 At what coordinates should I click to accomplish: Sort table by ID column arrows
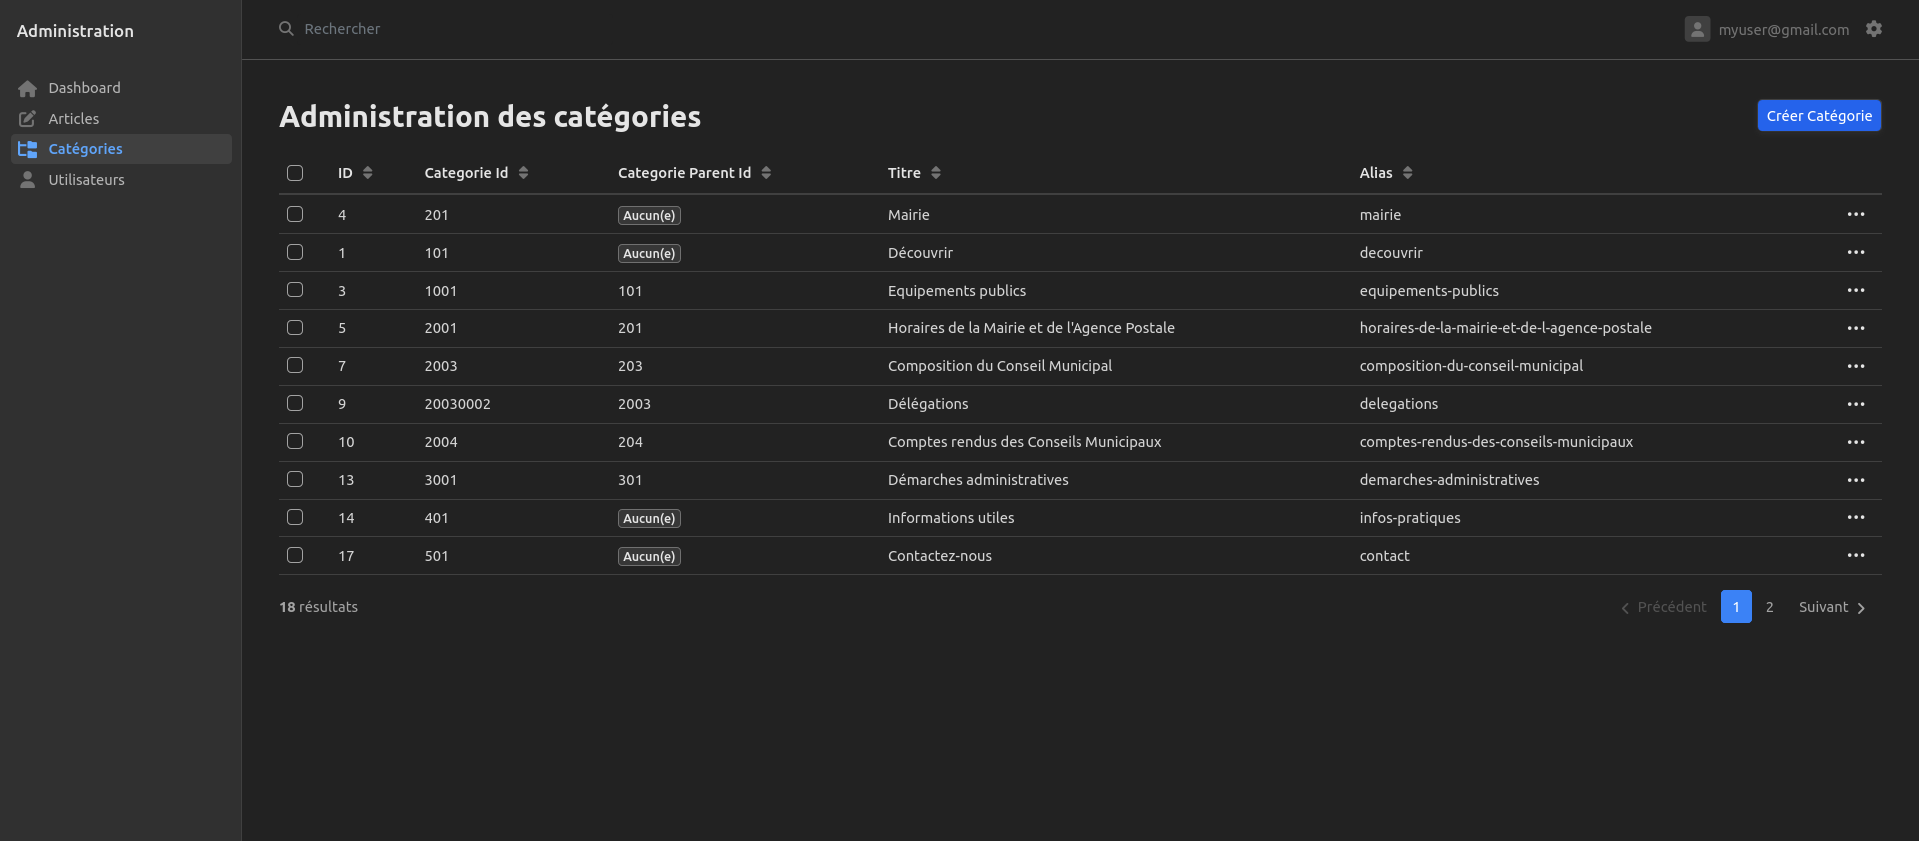click(368, 173)
